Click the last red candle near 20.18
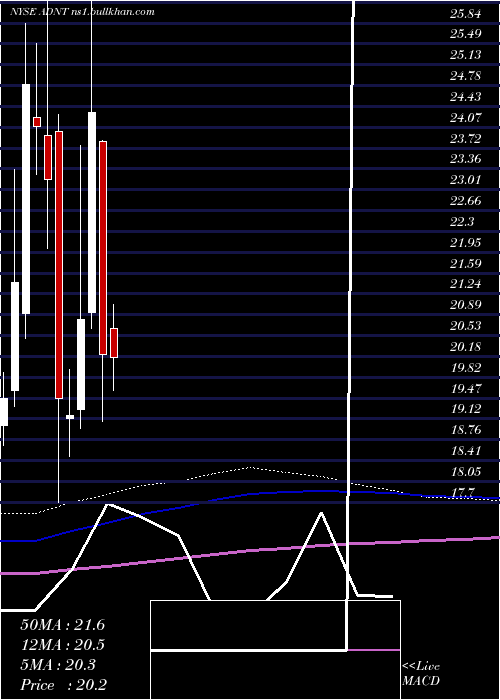The width and height of the screenshot is (500, 700). point(114,343)
